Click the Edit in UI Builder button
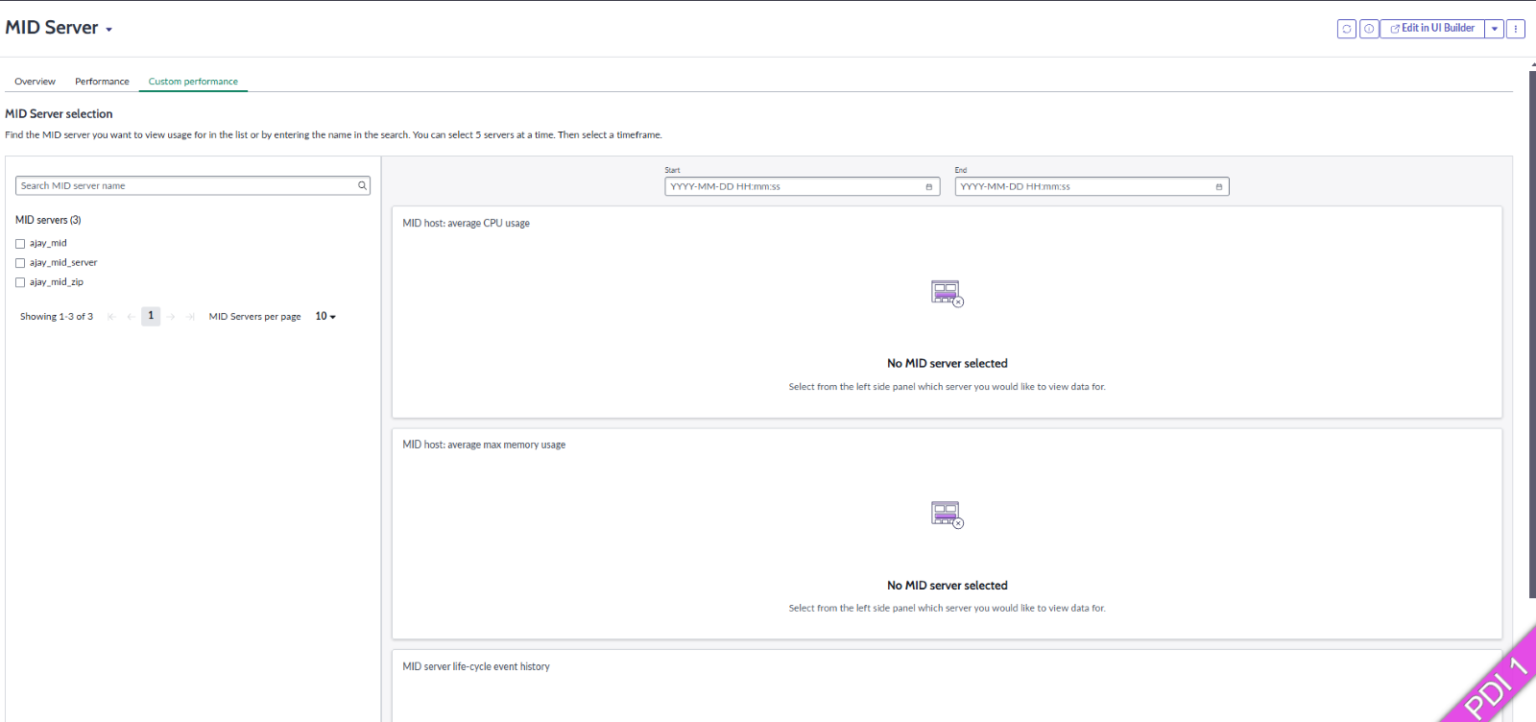This screenshot has width=1536, height=722. point(1432,28)
